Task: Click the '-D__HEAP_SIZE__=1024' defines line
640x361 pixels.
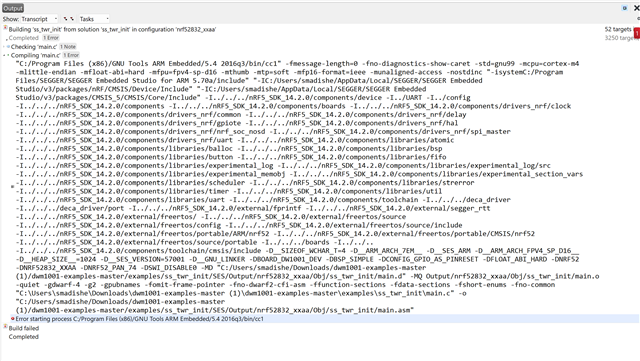Action: click(297, 259)
